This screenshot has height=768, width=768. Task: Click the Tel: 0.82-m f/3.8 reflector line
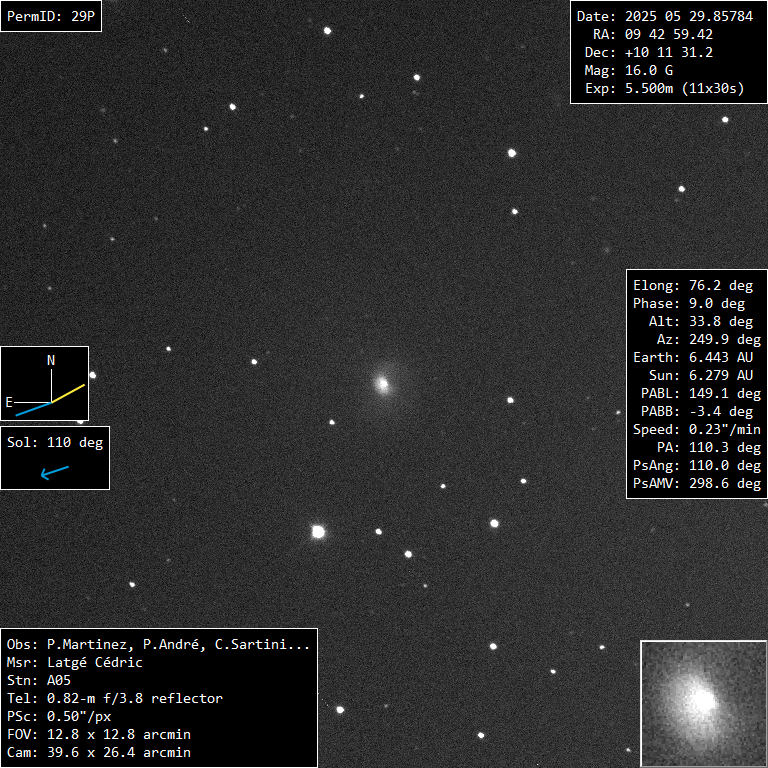[x=115, y=699]
